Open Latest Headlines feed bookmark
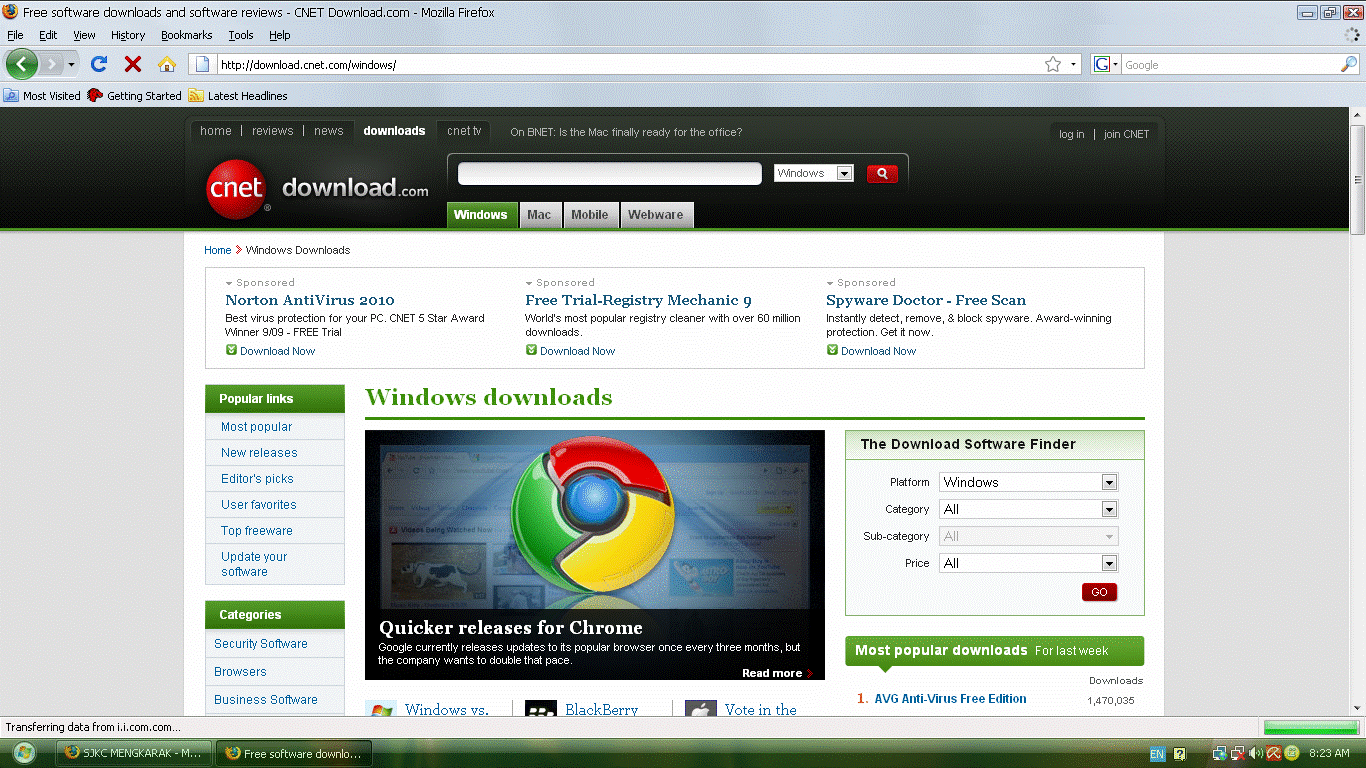 point(238,96)
